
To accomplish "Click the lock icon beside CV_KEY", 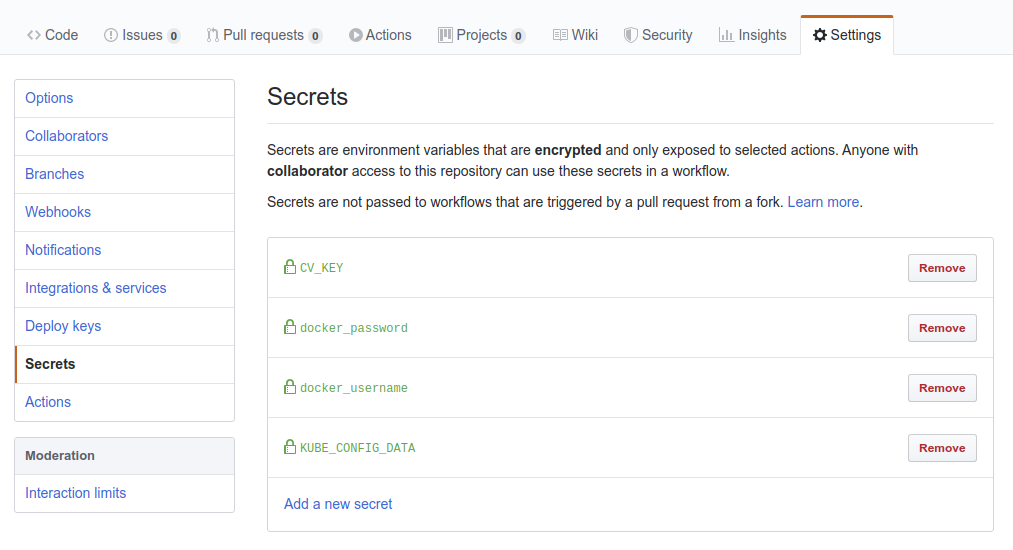I will pos(290,267).
